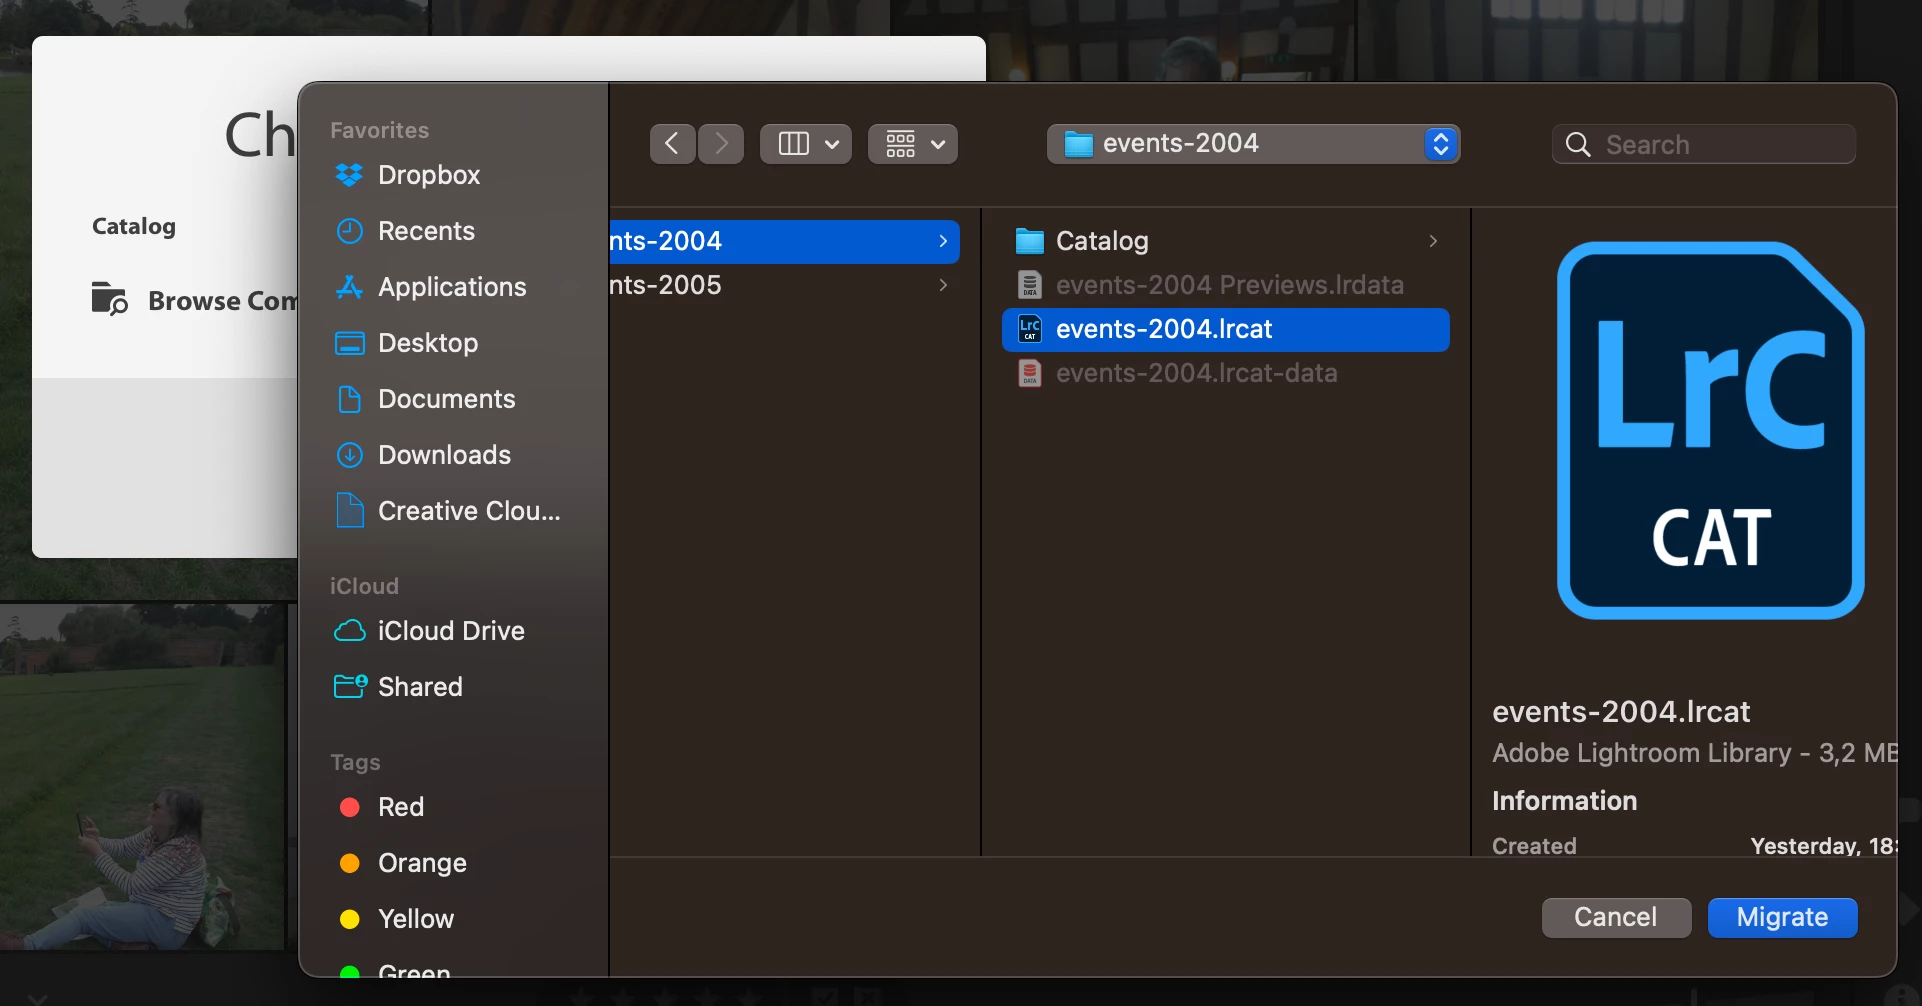1922x1006 pixels.
Task: Select events-2004.lrcat-data file
Action: click(1226, 373)
